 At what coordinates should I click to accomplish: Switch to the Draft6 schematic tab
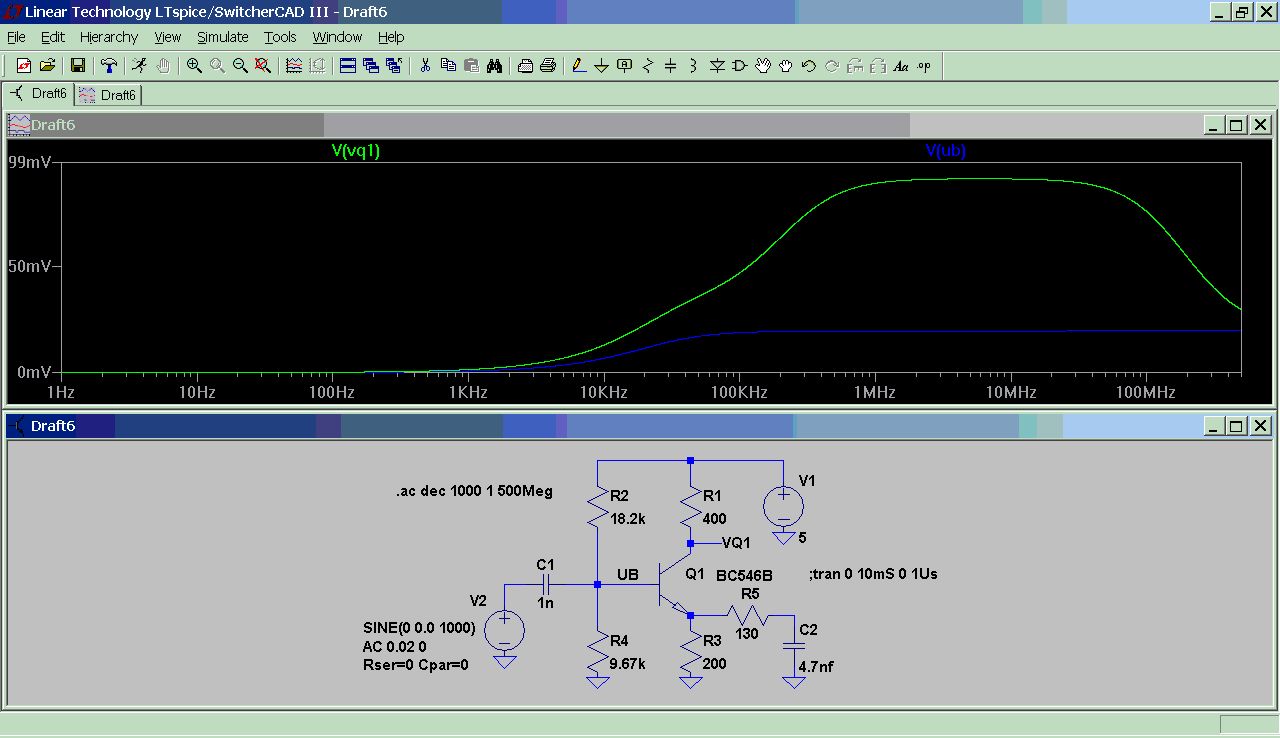pos(39,94)
